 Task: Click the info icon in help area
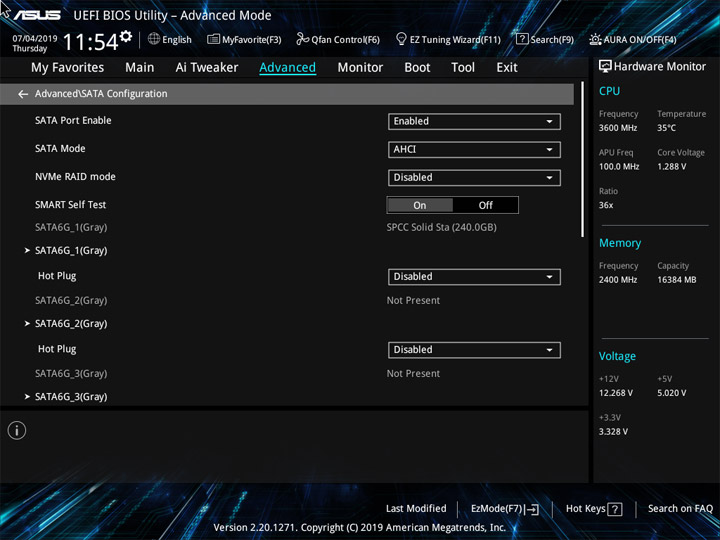17,430
